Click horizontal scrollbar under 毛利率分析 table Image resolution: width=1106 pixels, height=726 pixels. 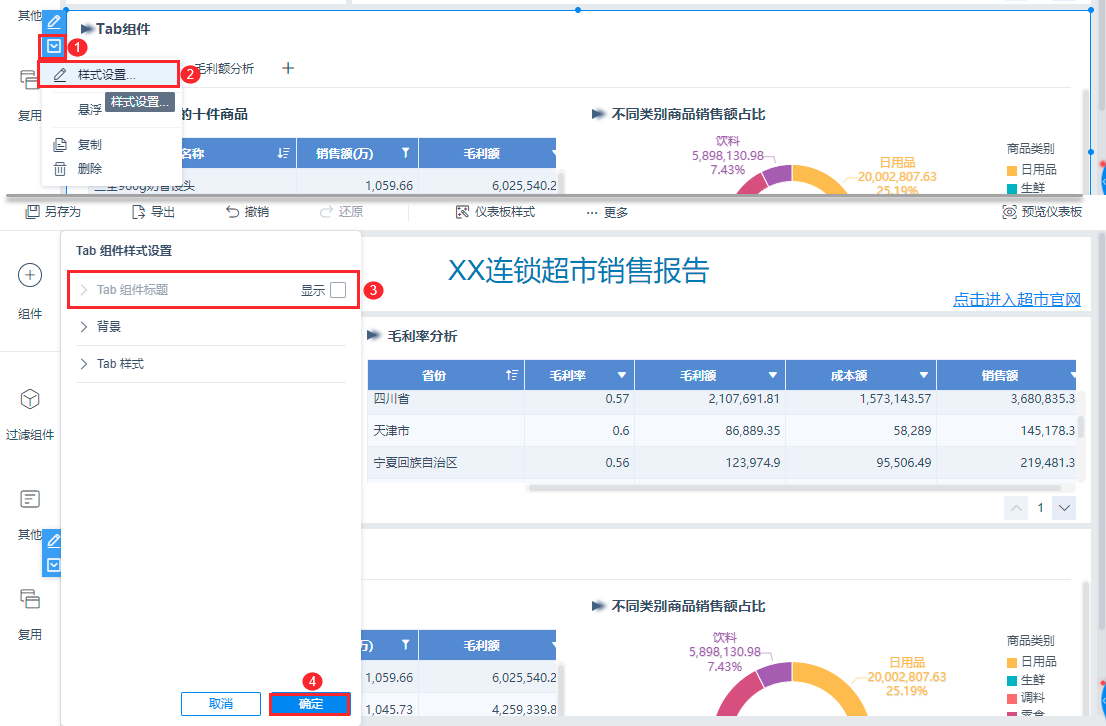point(794,488)
